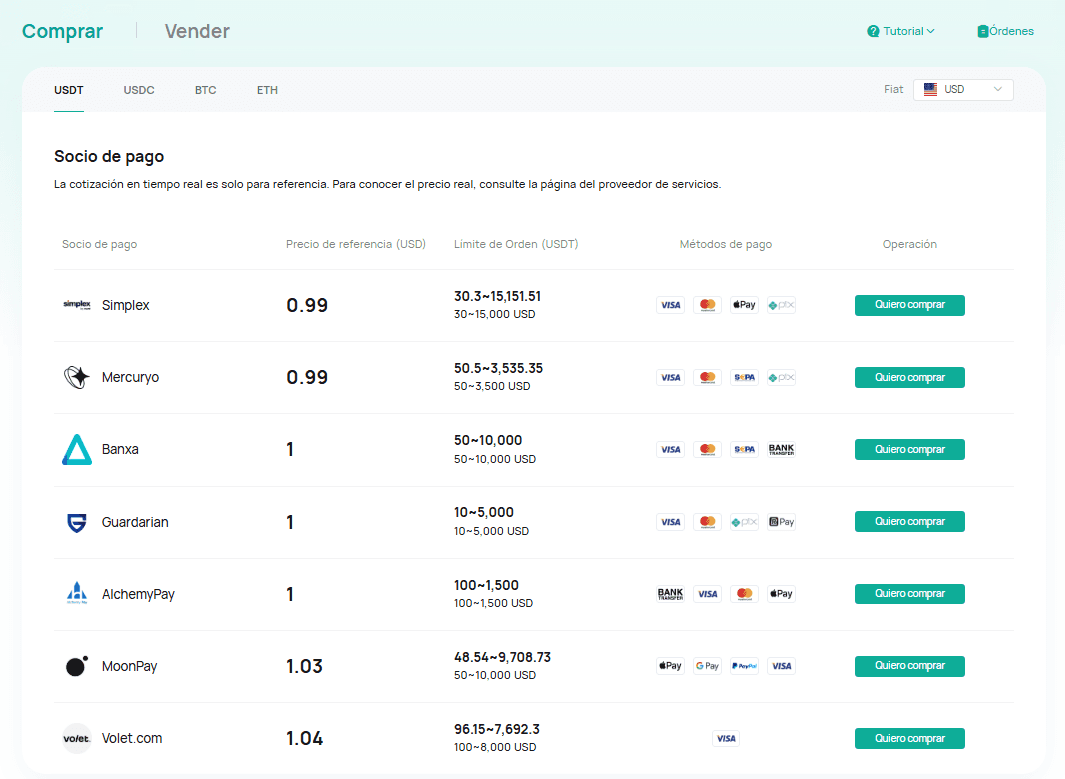Click the limit 96.15~7,692.3

[x=497, y=729]
